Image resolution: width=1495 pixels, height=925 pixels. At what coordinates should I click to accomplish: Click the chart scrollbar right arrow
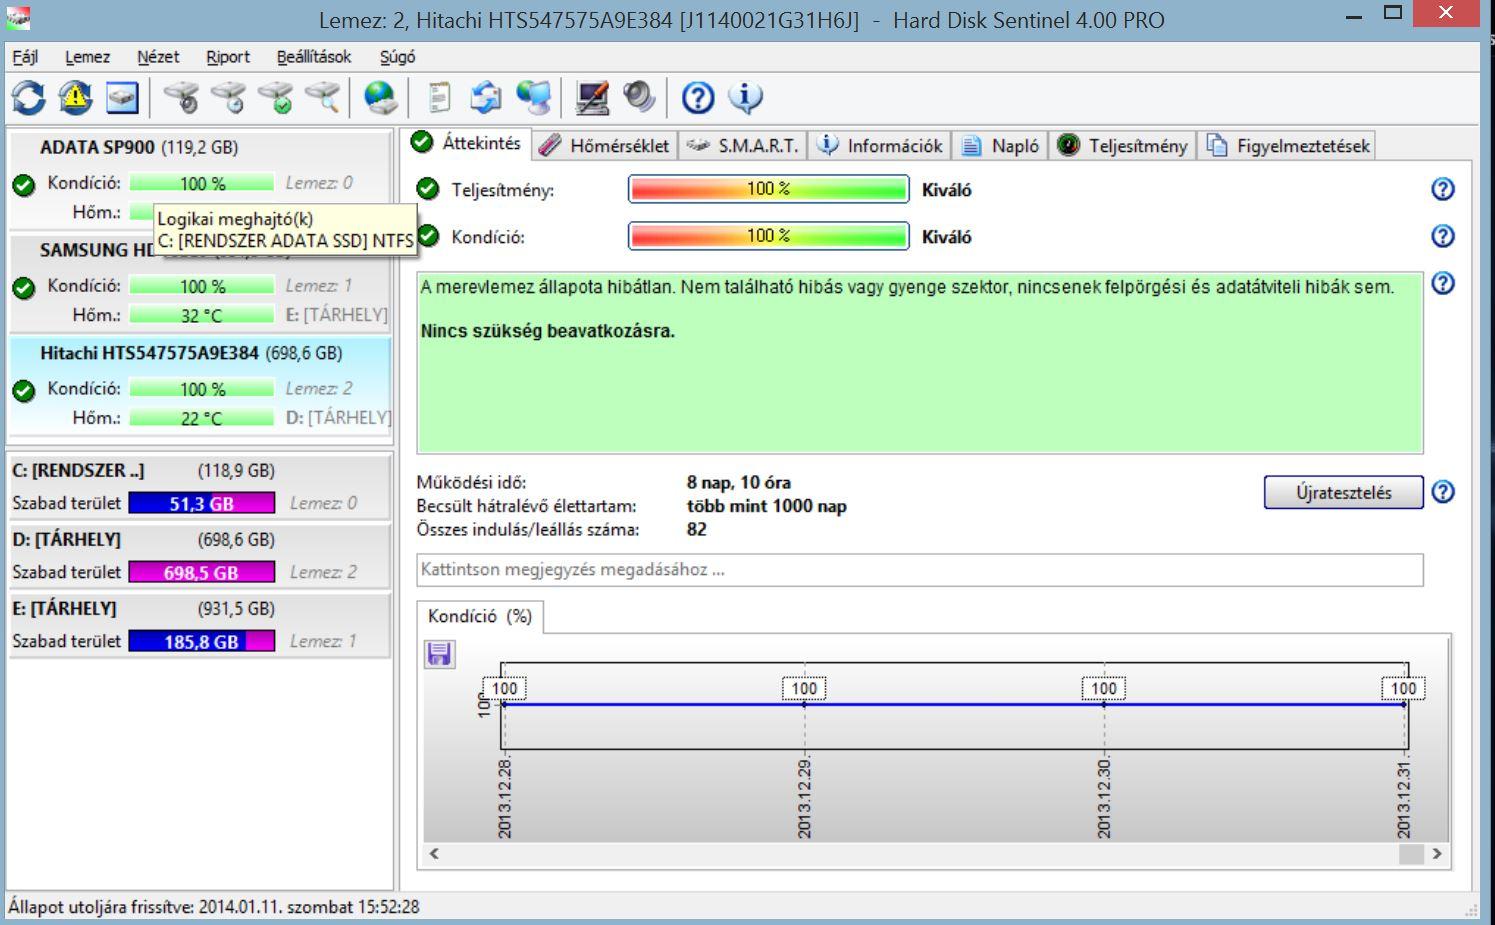click(1437, 854)
